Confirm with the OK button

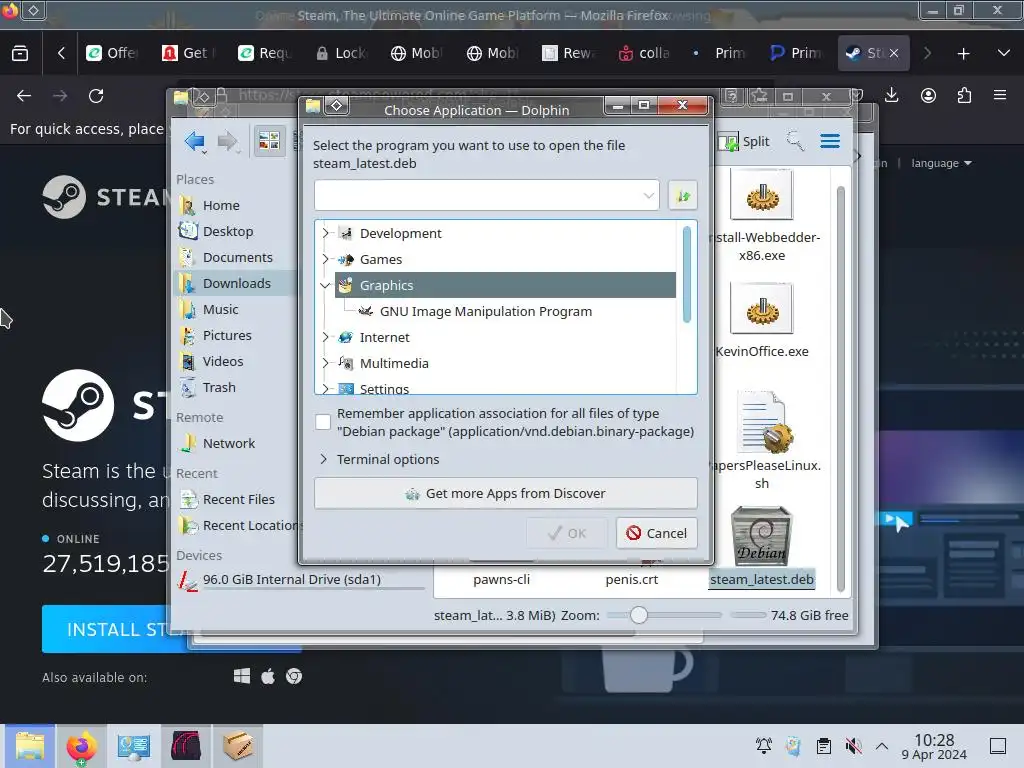(567, 533)
